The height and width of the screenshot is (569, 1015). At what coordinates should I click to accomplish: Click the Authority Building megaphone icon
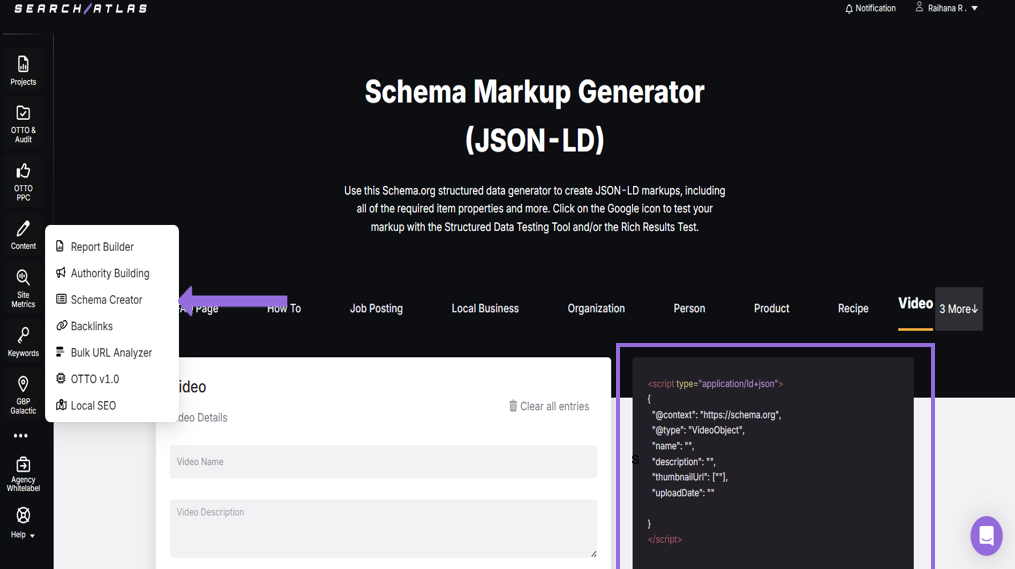[x=61, y=273]
